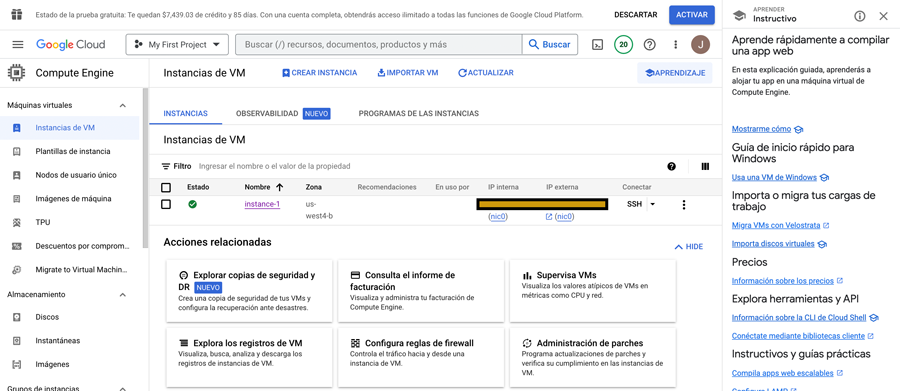Click the IP interna nic0 link
This screenshot has height=391, width=900.
(498, 216)
